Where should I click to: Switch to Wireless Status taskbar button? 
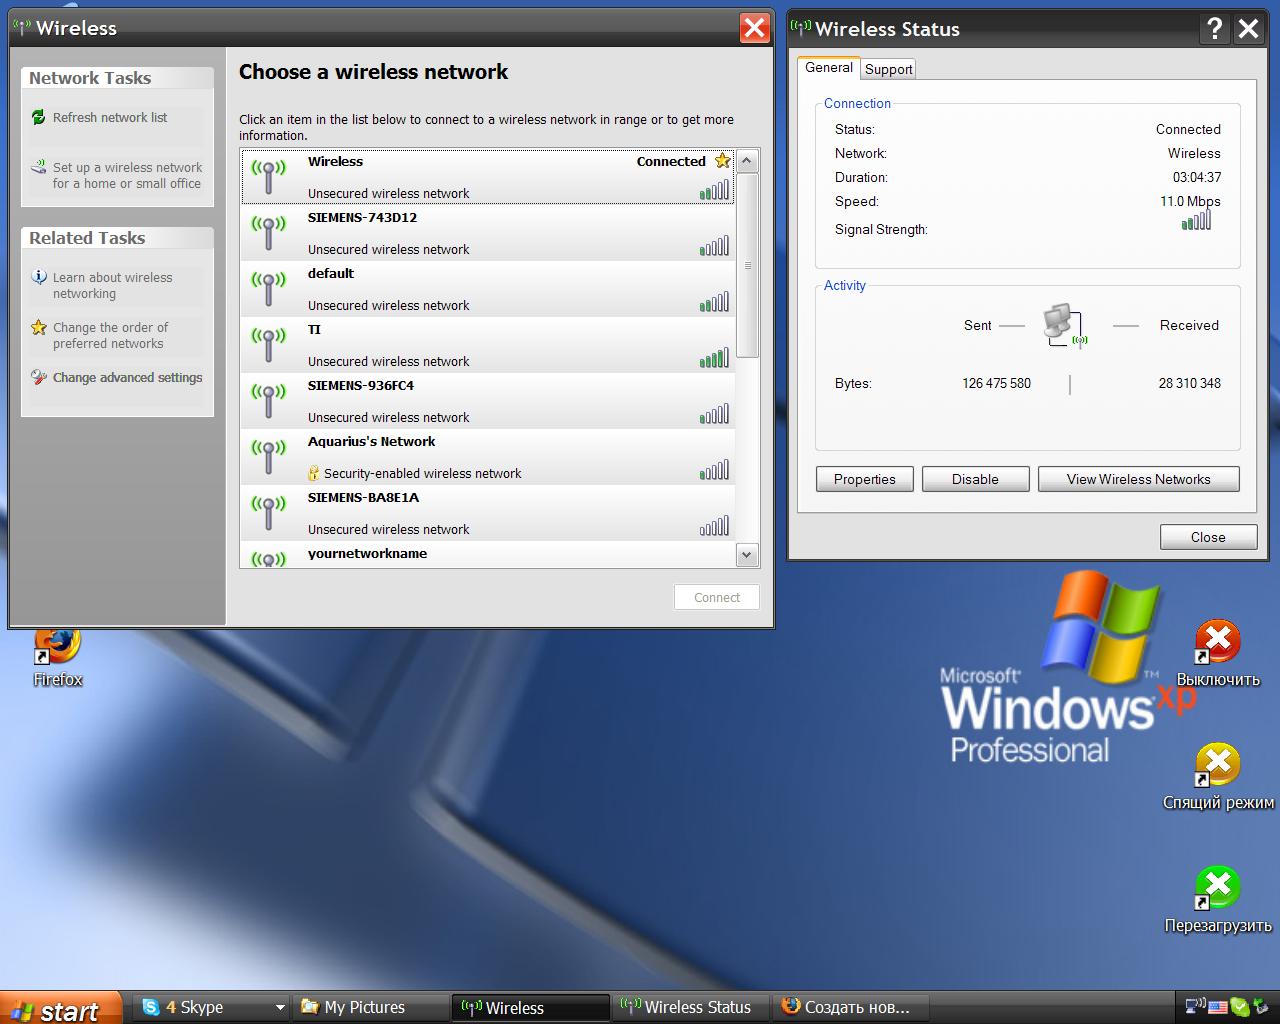(x=692, y=1008)
